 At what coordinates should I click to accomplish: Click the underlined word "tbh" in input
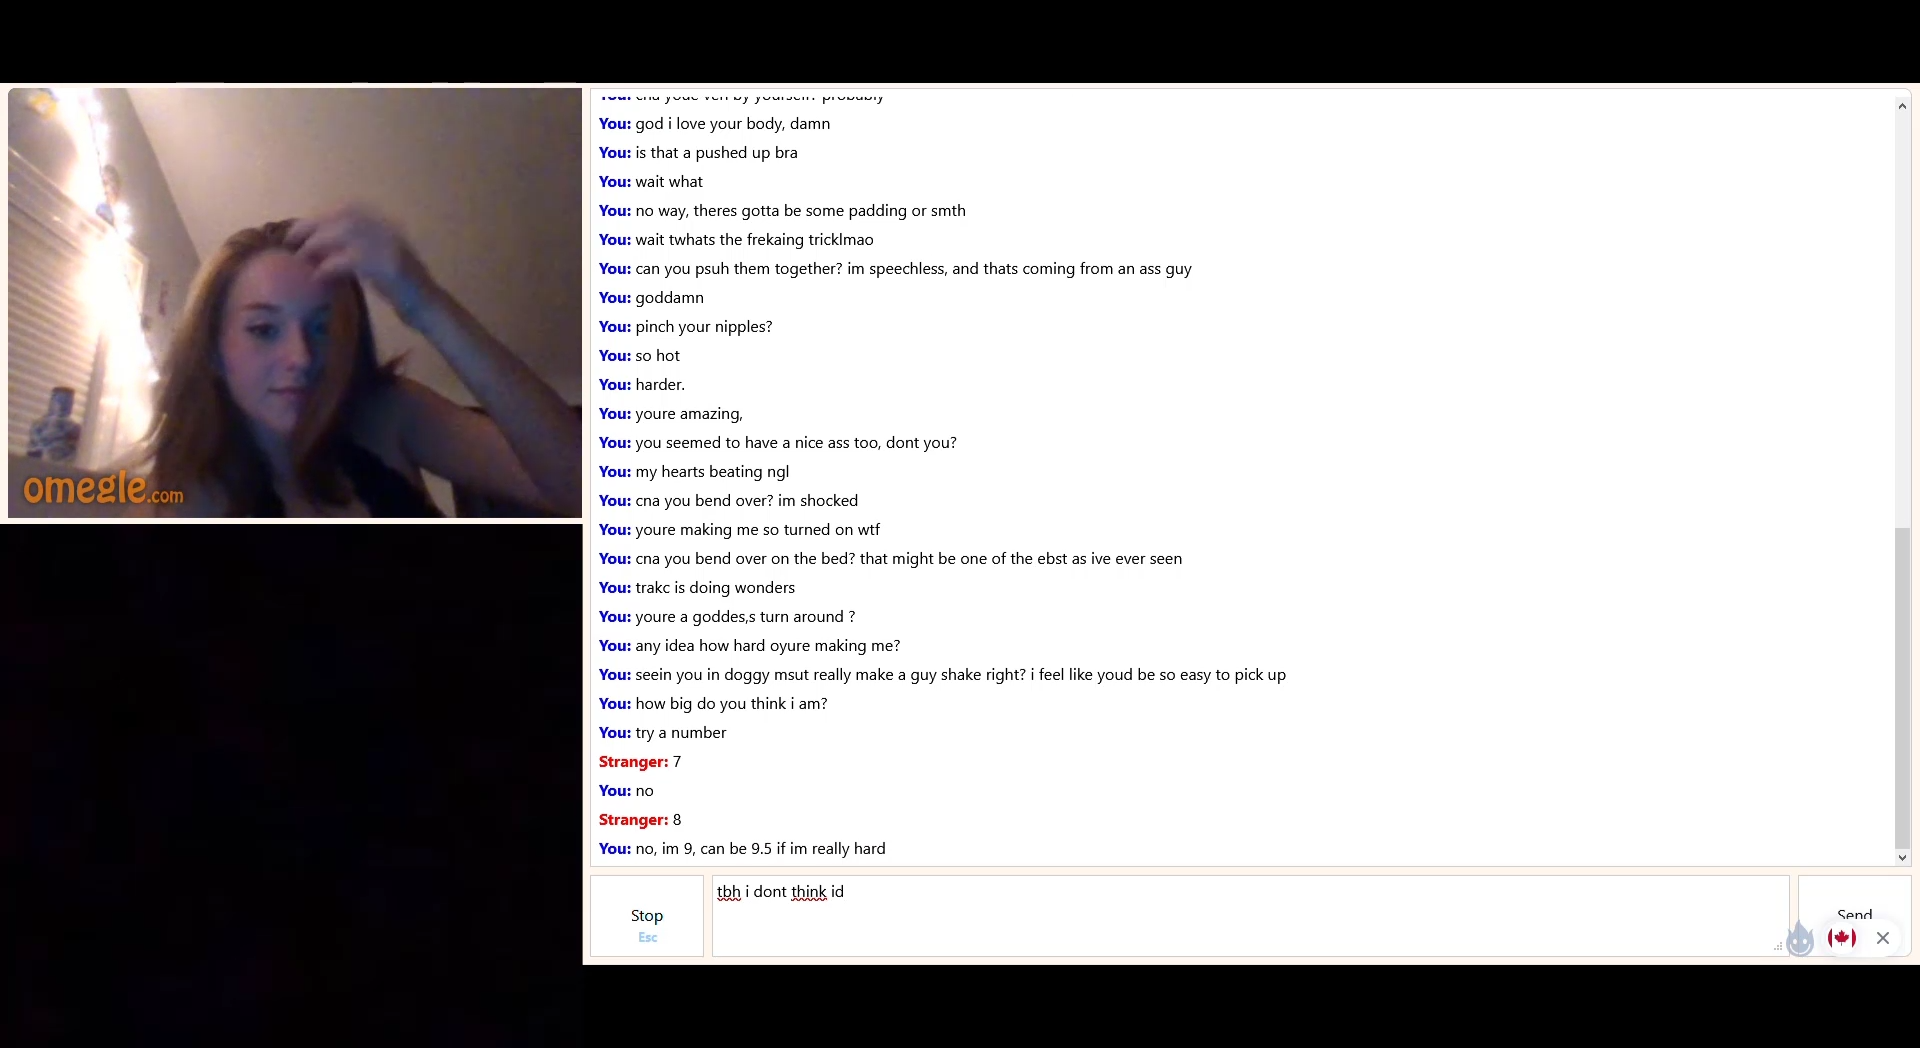(729, 892)
